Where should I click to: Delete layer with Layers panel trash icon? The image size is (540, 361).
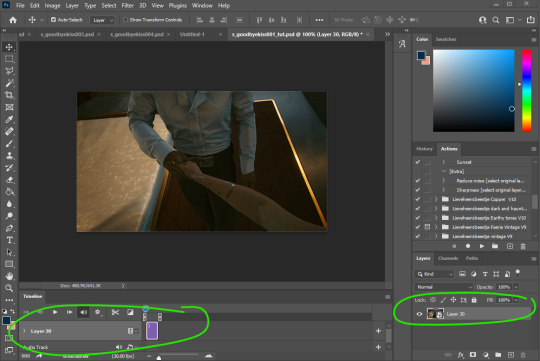click(x=523, y=355)
